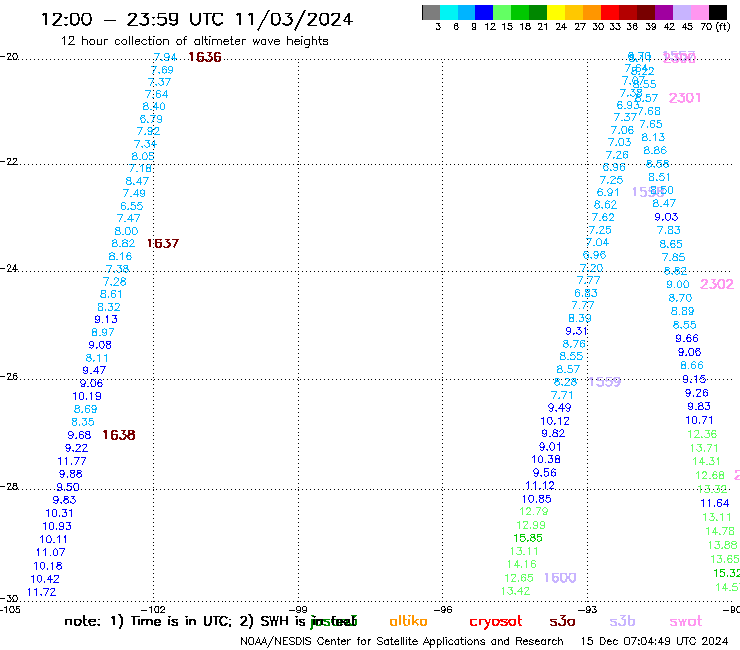Click the wave height value 12.79
This screenshot has height=650, width=740.
point(534,511)
